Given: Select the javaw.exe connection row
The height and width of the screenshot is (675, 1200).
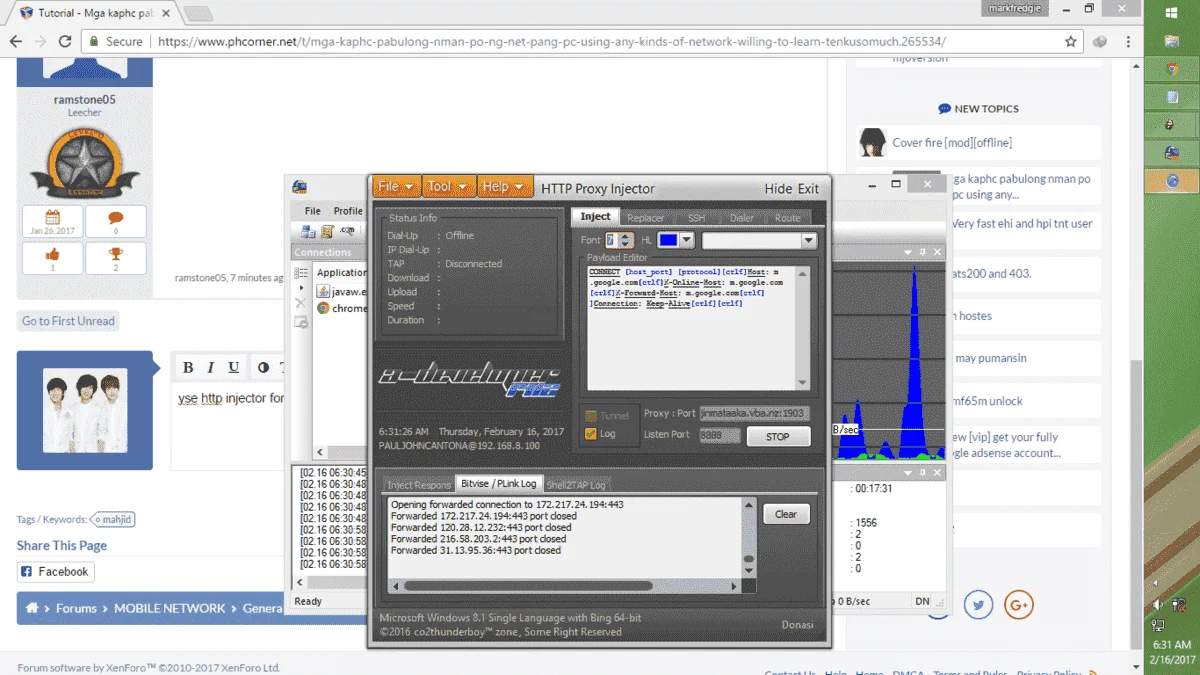Looking at the screenshot, I should click(341, 291).
